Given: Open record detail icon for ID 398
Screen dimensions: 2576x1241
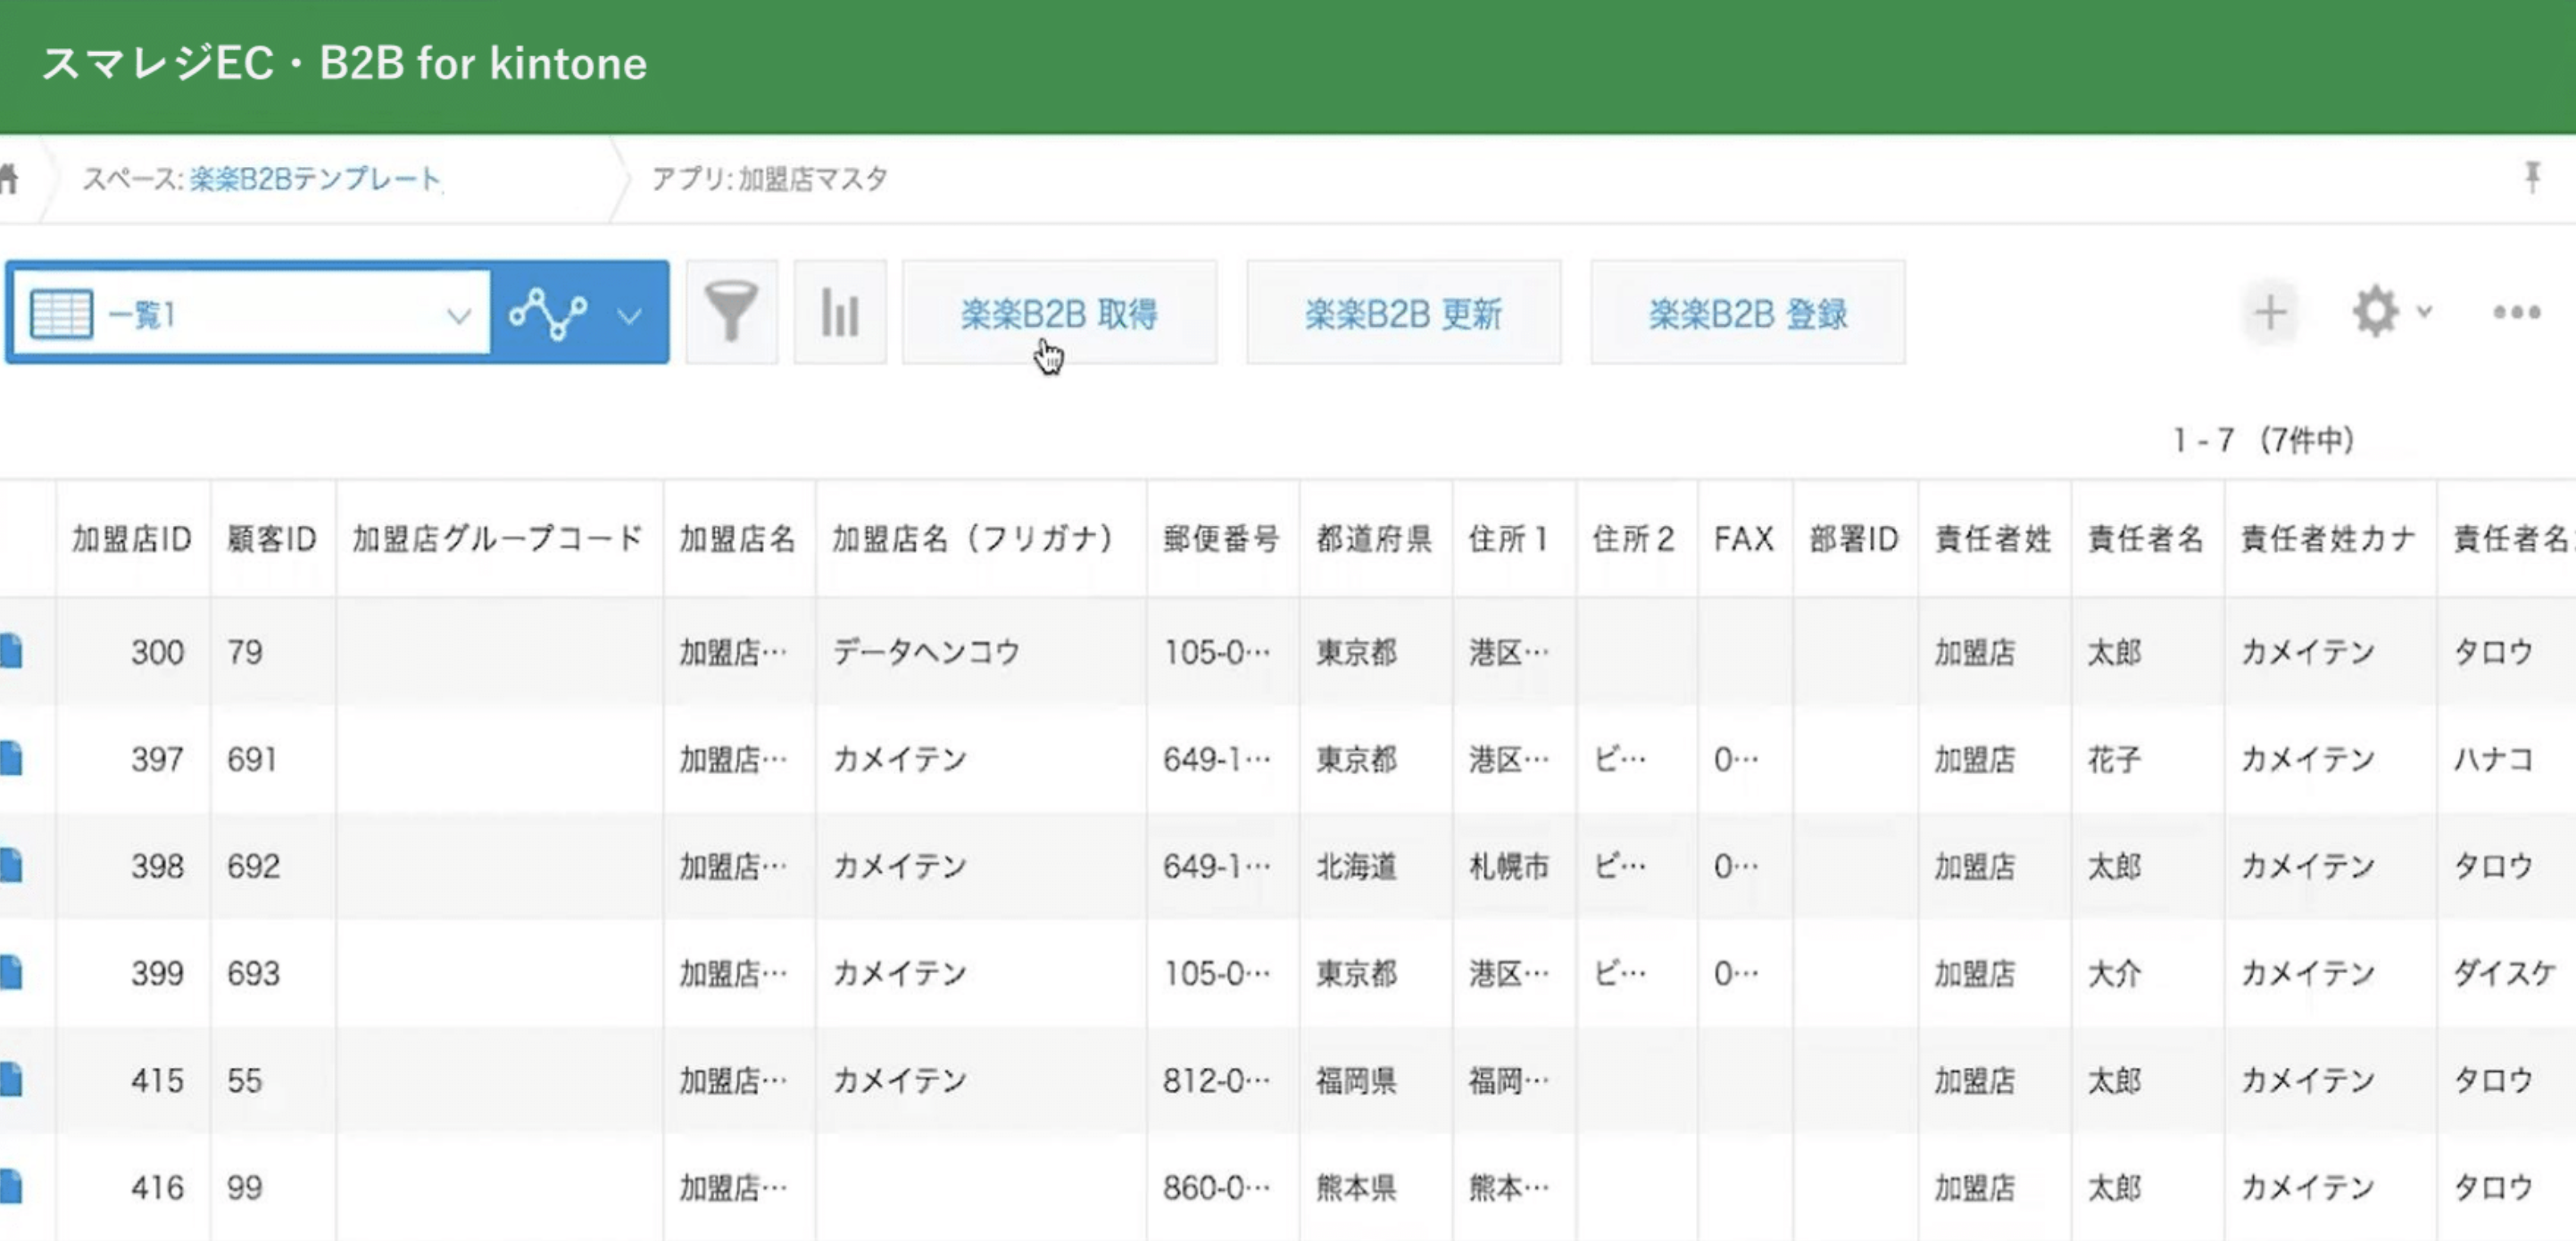Looking at the screenshot, I should (10, 866).
